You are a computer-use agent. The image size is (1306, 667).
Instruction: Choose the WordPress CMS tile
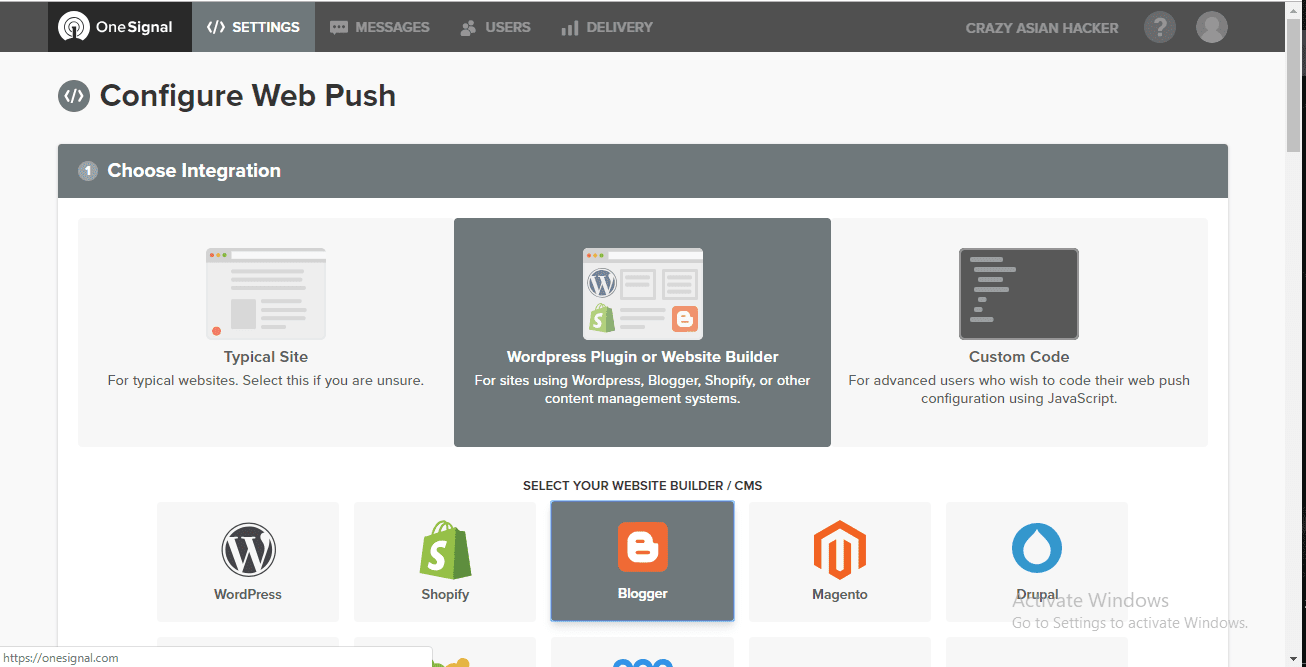pyautogui.click(x=248, y=561)
